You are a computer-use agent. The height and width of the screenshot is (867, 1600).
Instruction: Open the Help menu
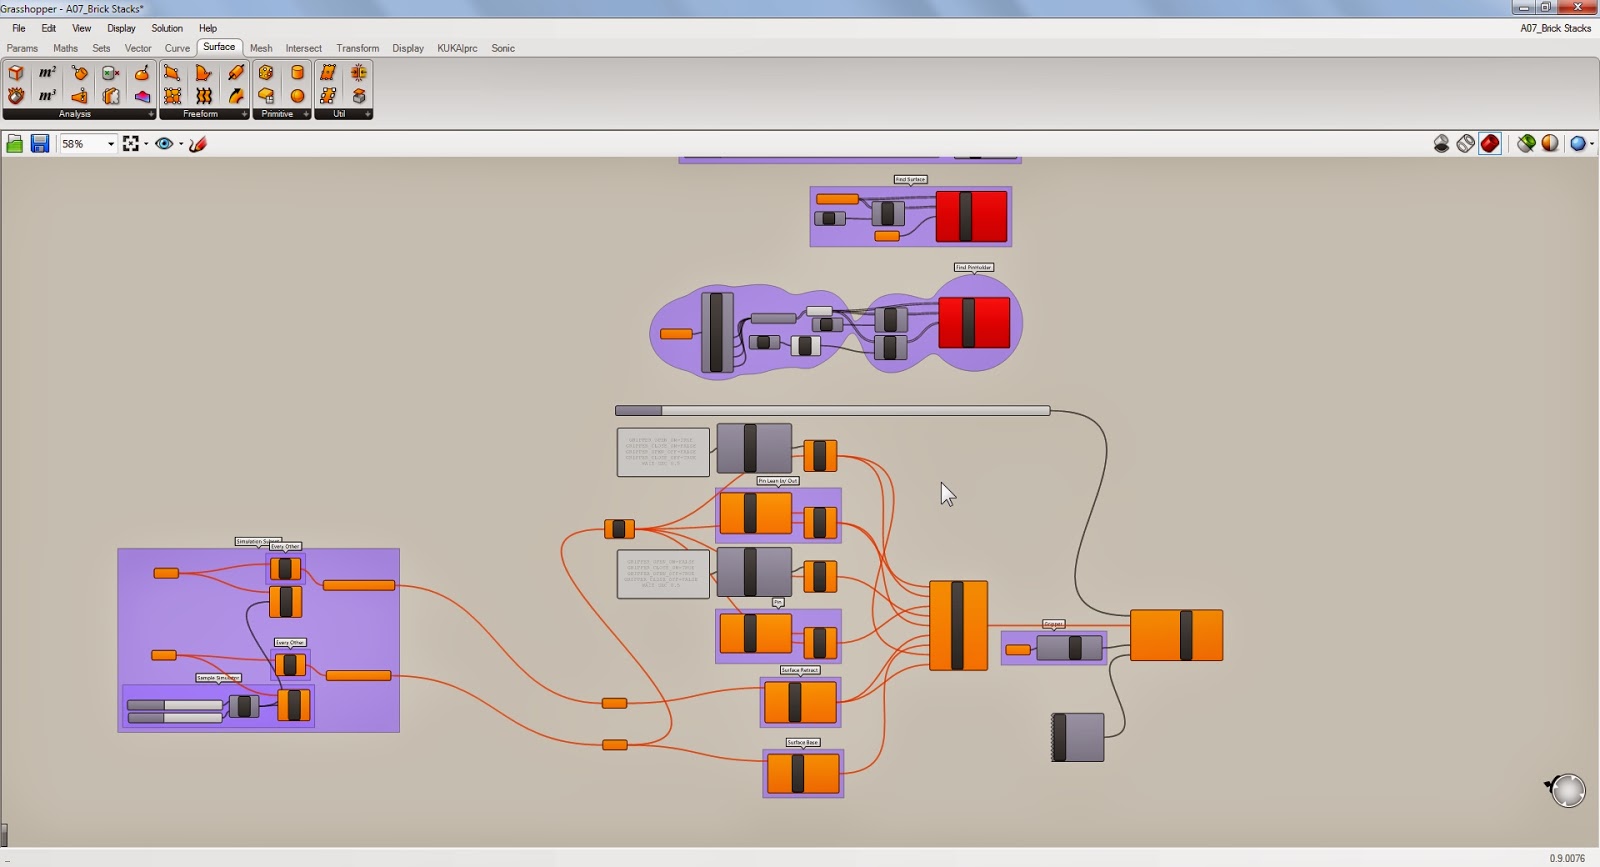click(x=208, y=28)
